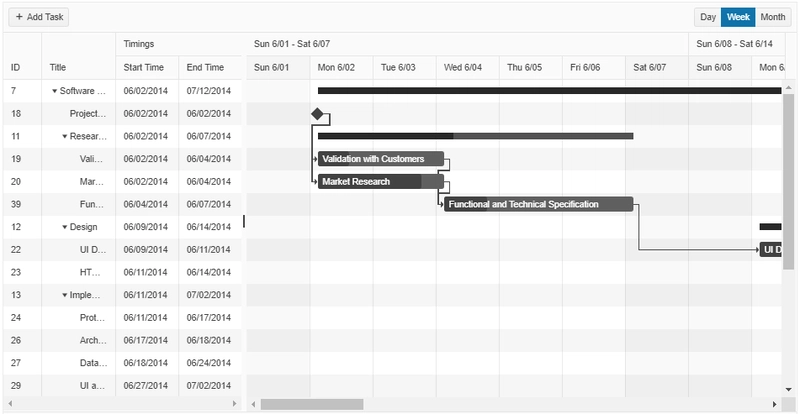Select the Market Research task bar

381,182
